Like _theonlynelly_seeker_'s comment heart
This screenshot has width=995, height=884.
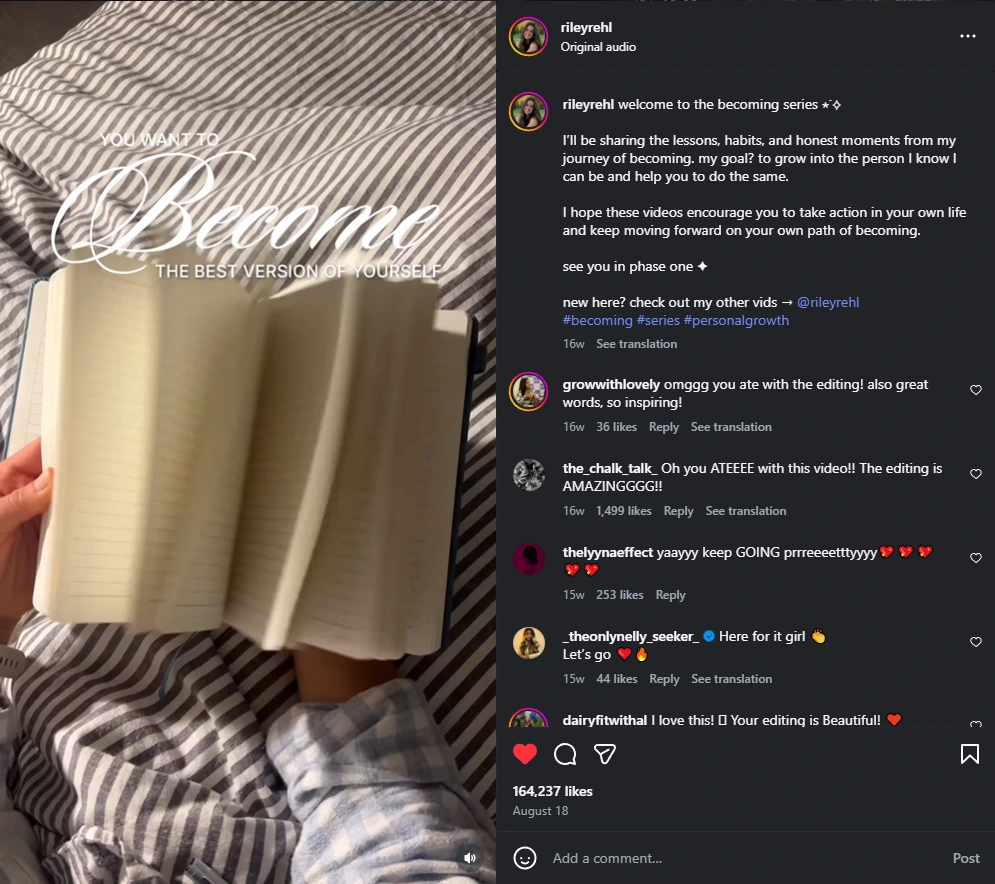[x=976, y=642]
